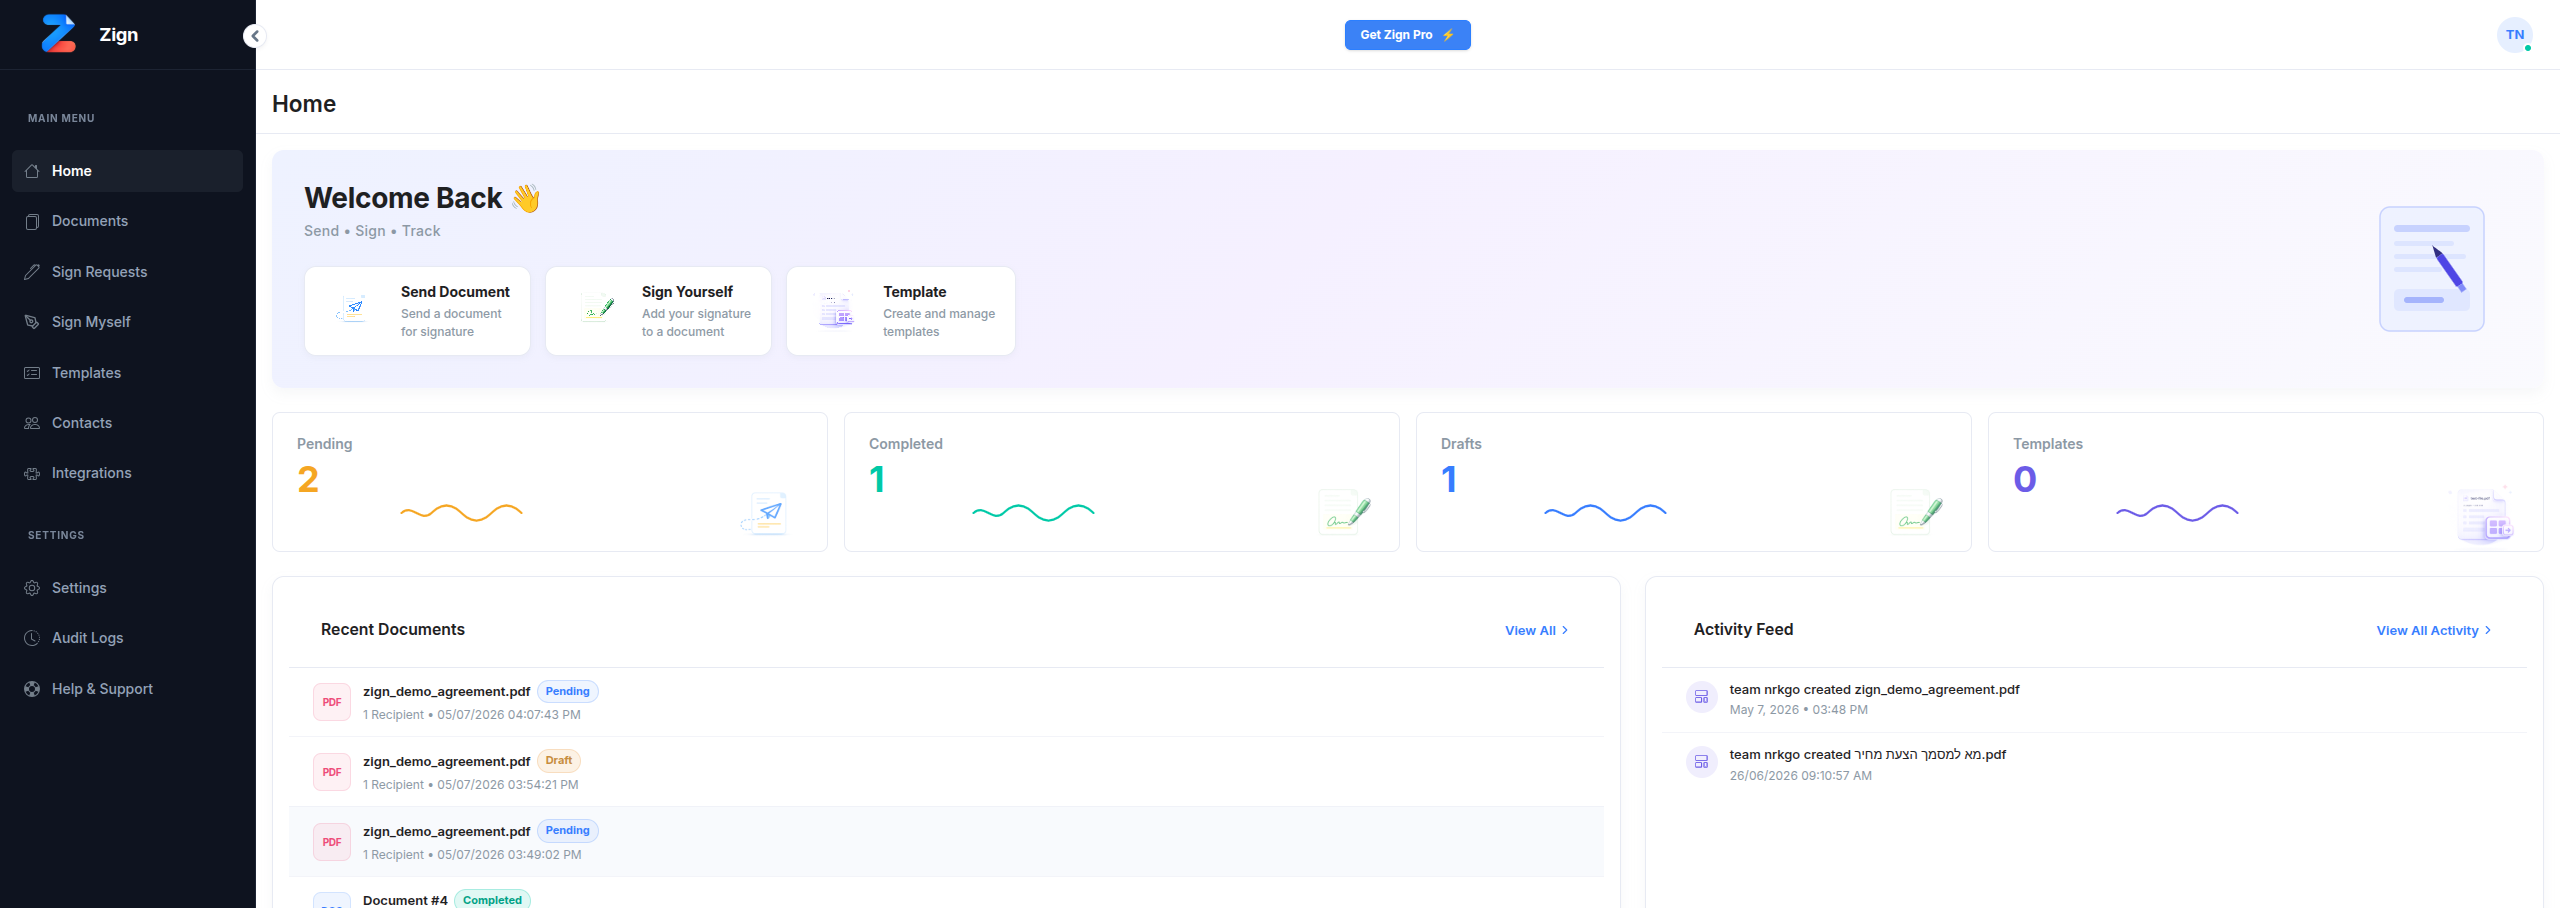Click the activity entry dated 26/06/2026
Viewport: 2560px width, 908px height.
click(2094, 765)
